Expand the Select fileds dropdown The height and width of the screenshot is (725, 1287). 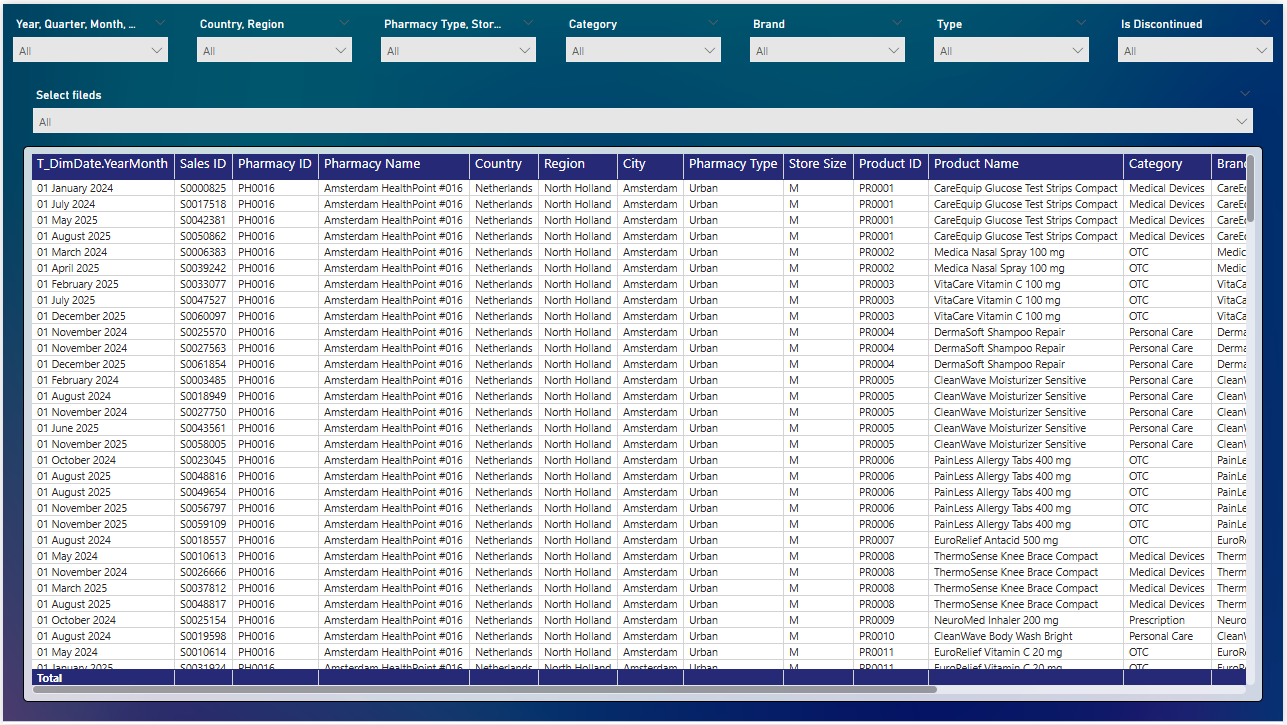tap(642, 121)
